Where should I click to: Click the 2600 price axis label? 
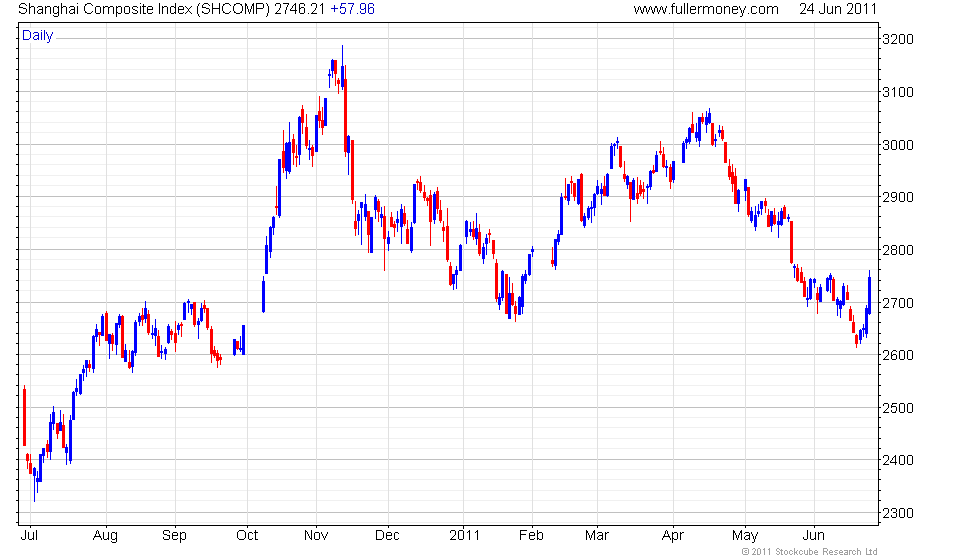(x=898, y=355)
